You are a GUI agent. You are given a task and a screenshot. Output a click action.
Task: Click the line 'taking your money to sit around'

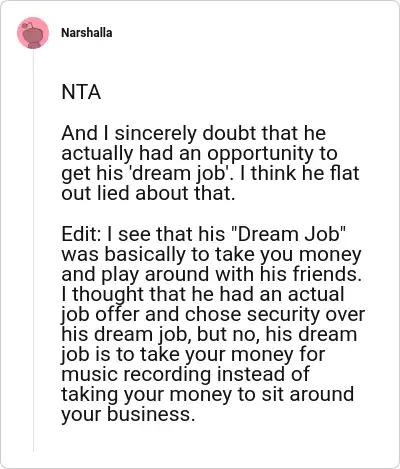[x=208, y=394]
